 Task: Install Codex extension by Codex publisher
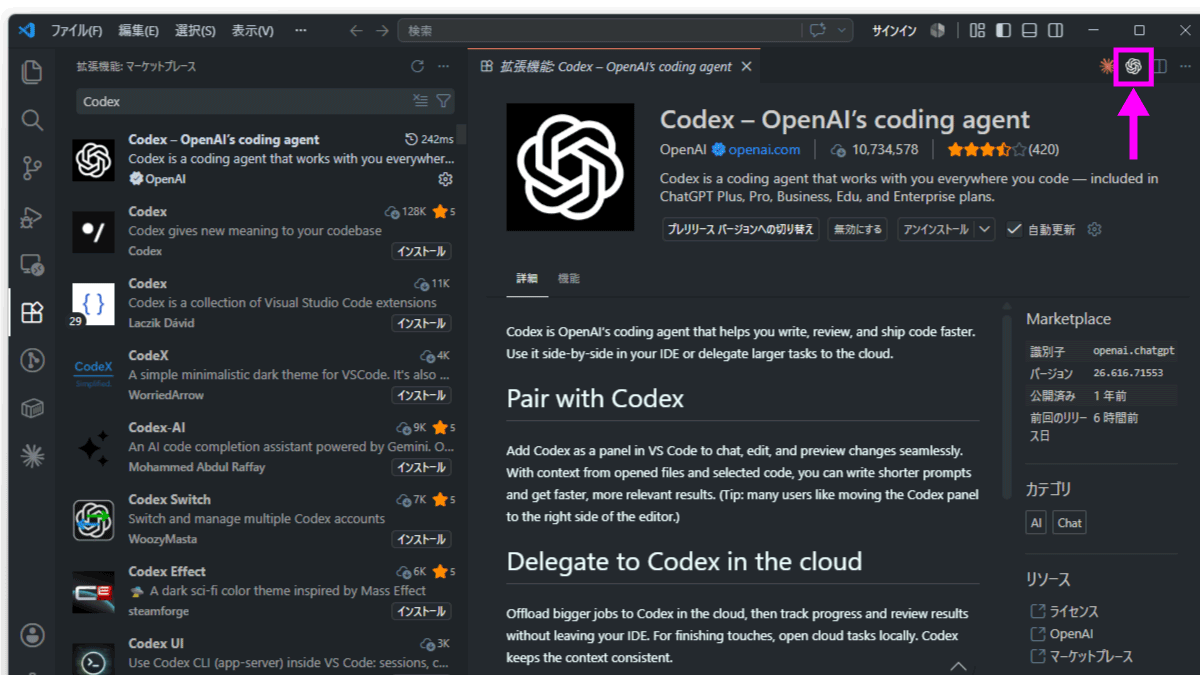tap(421, 251)
